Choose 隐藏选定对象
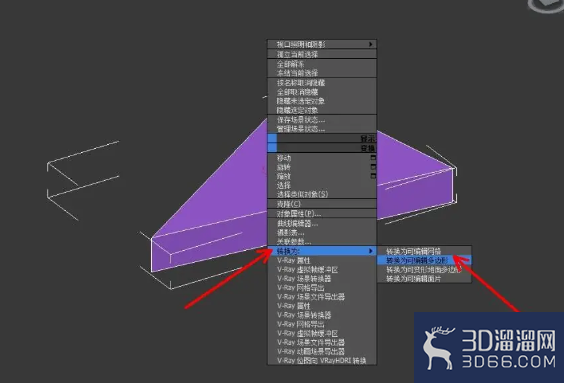The width and height of the screenshot is (564, 383). click(322, 110)
